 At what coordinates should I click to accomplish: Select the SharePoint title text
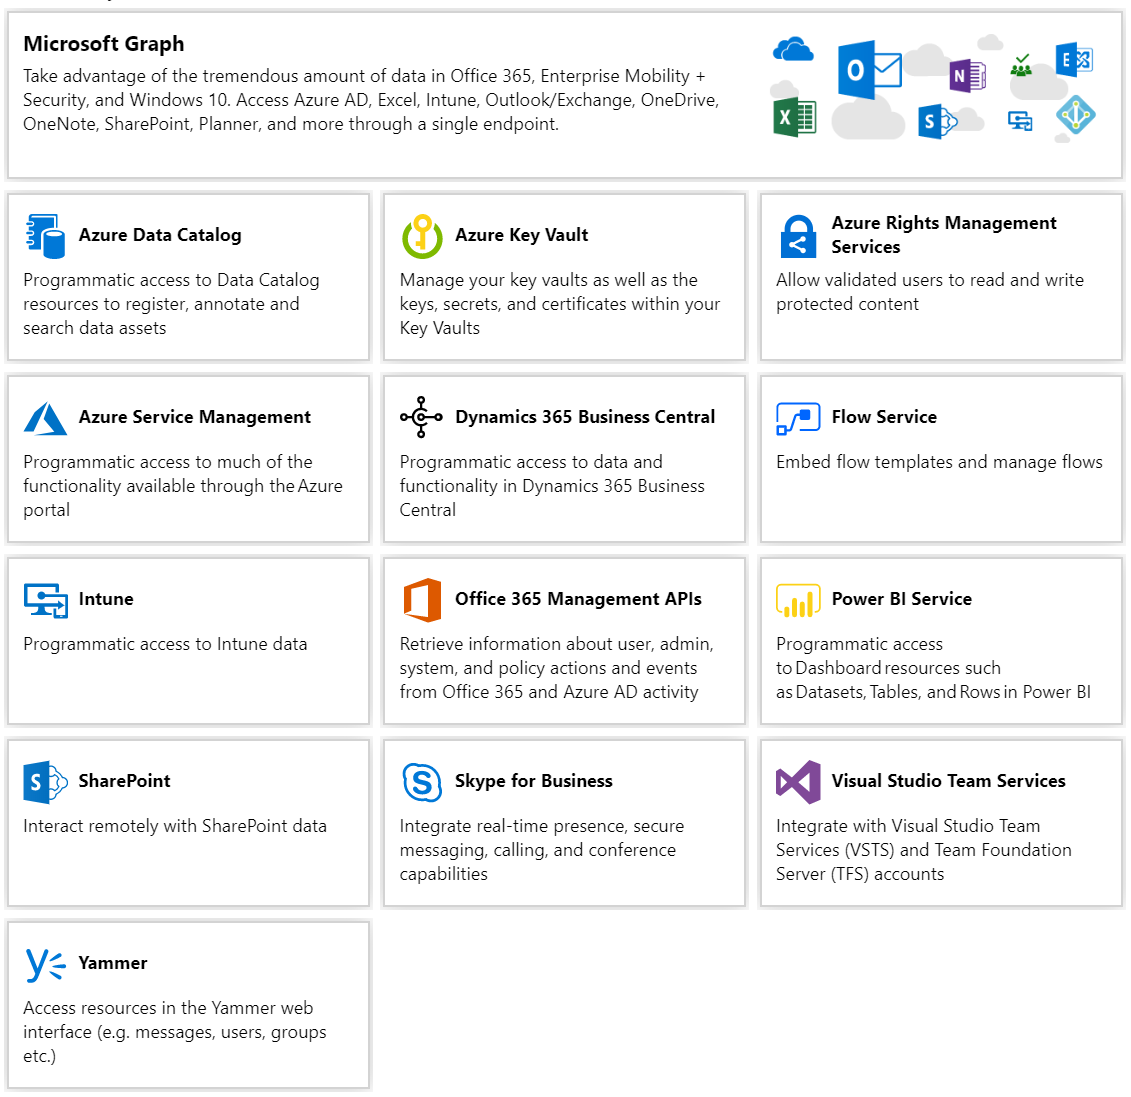coord(124,781)
